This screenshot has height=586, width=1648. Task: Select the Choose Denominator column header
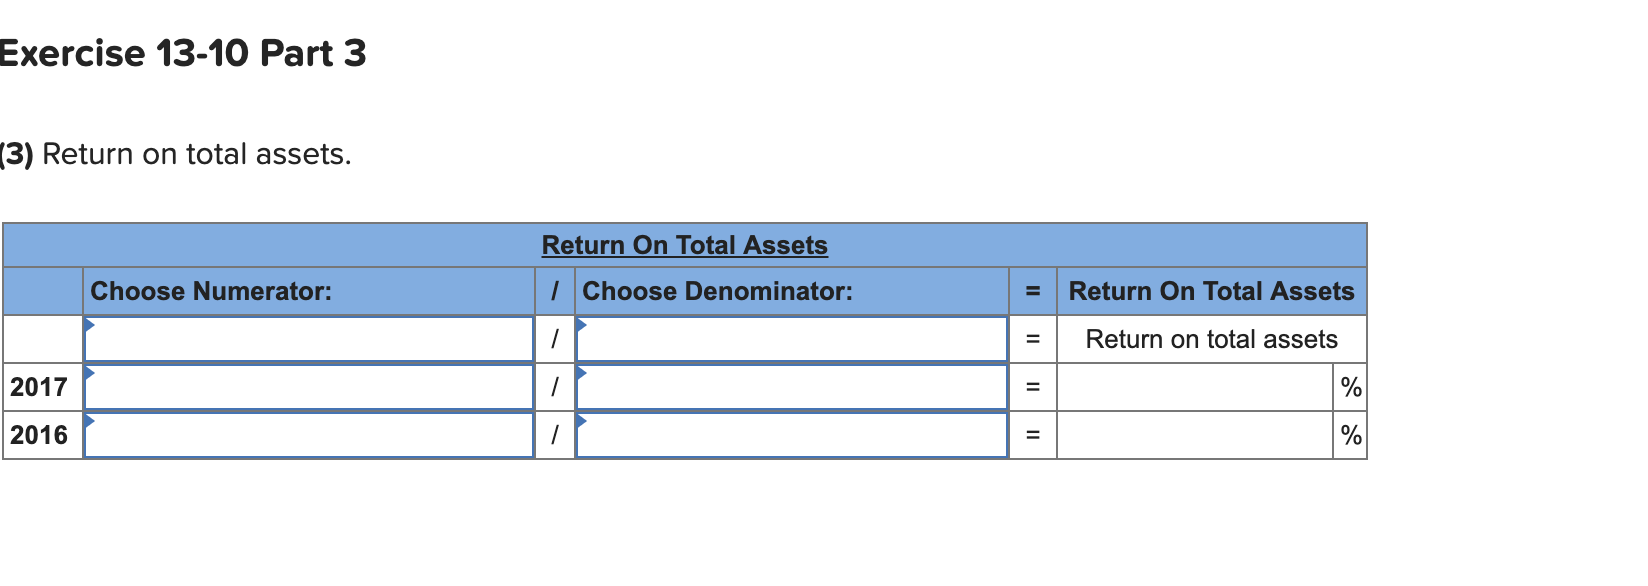[x=717, y=291]
